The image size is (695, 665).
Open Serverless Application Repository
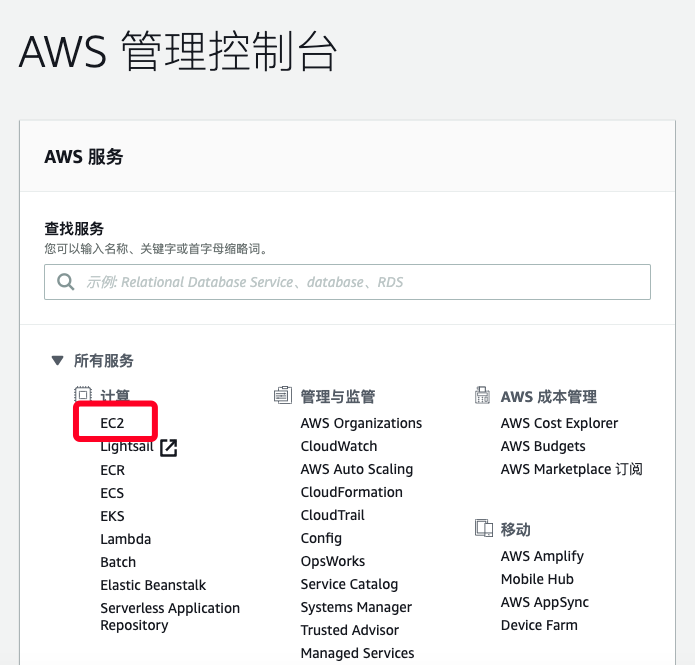tap(170, 617)
